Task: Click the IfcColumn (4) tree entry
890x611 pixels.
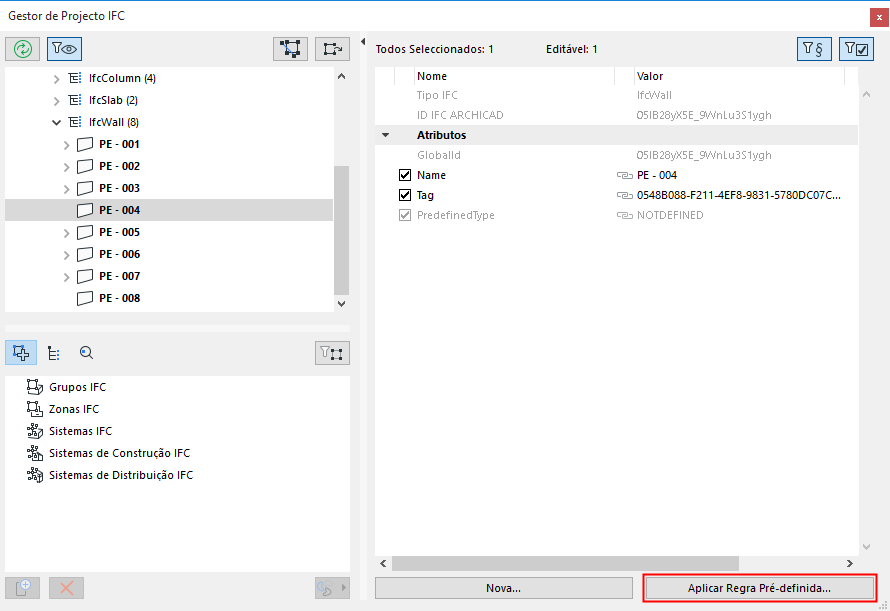Action: [122, 78]
